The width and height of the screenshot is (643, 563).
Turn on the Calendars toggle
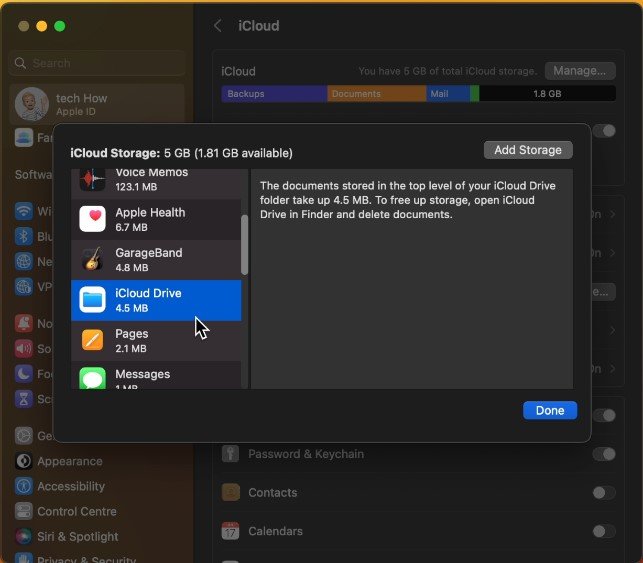coord(603,531)
